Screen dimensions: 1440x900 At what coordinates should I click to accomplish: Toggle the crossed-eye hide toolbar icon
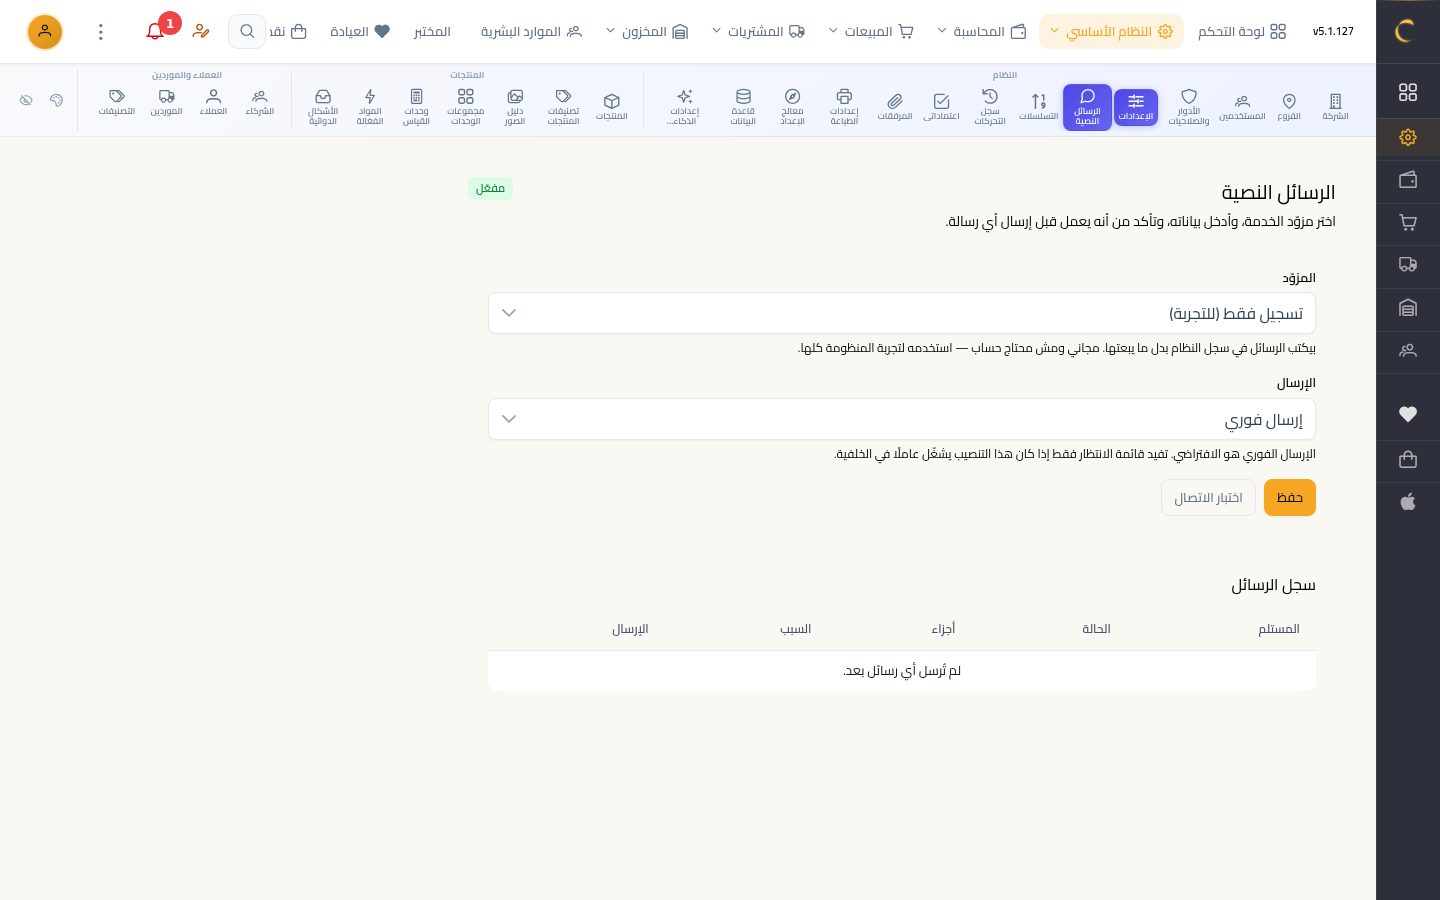point(27,100)
